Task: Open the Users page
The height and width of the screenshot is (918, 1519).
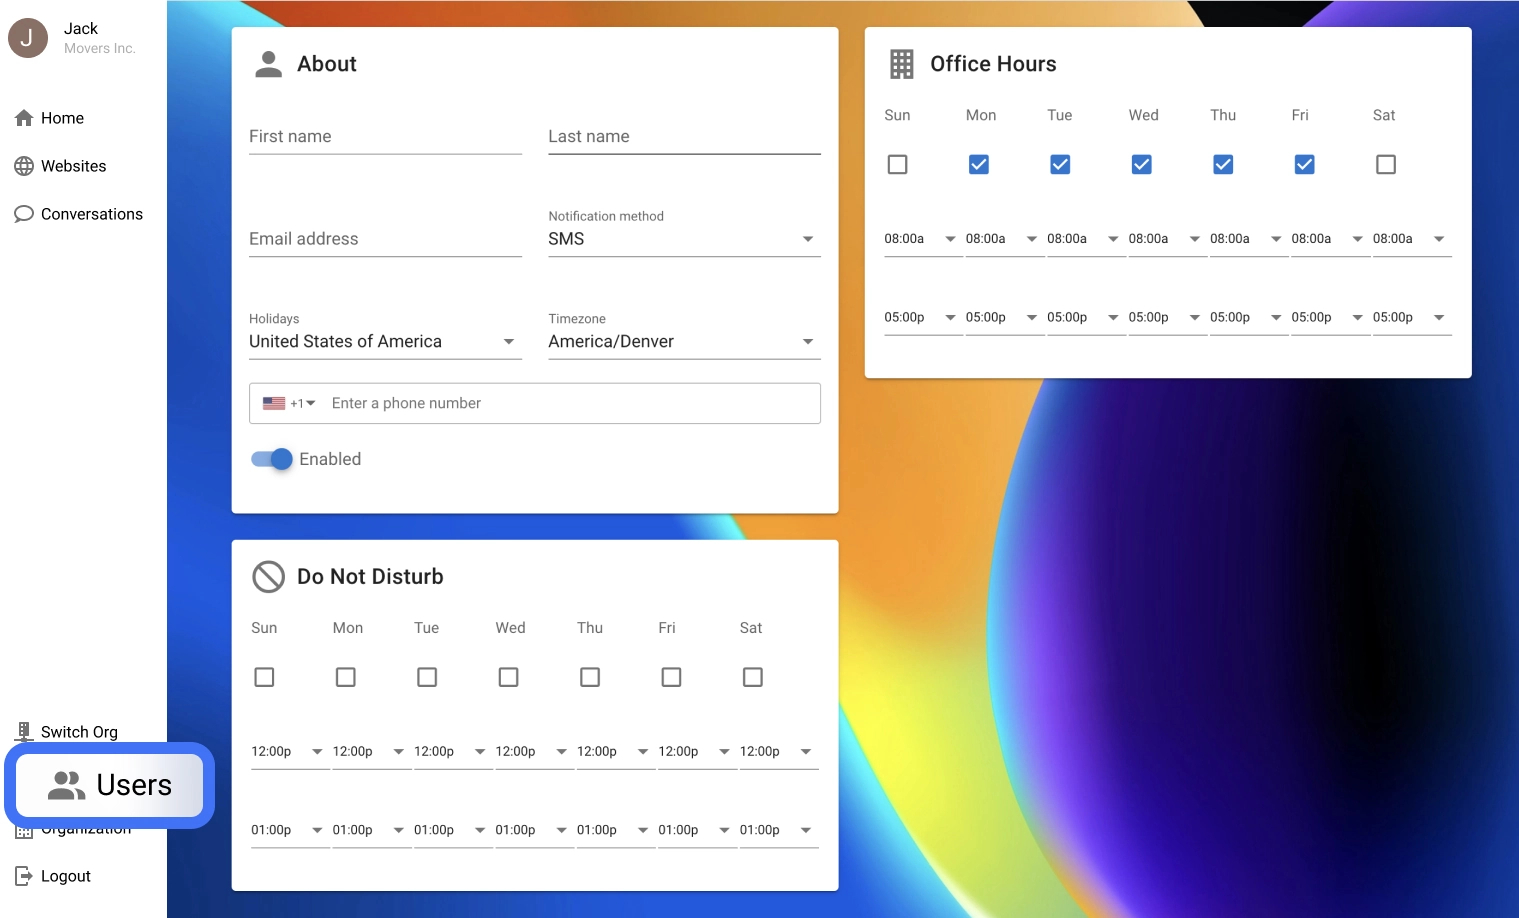Action: click(109, 785)
